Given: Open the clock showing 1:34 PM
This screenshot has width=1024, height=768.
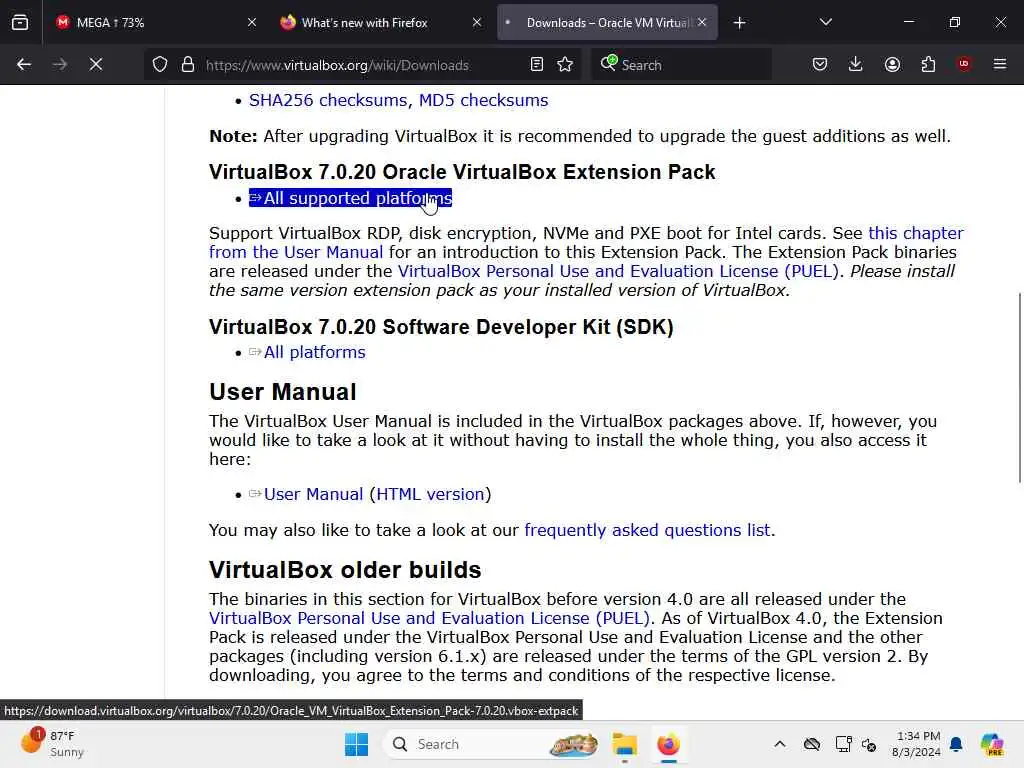Looking at the screenshot, I should pos(917,744).
